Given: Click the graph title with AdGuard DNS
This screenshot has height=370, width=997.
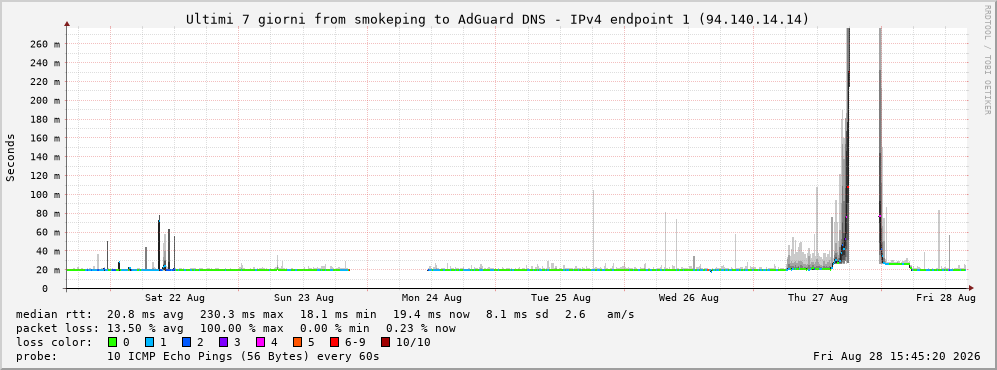Looking at the screenshot, I should point(498,20).
